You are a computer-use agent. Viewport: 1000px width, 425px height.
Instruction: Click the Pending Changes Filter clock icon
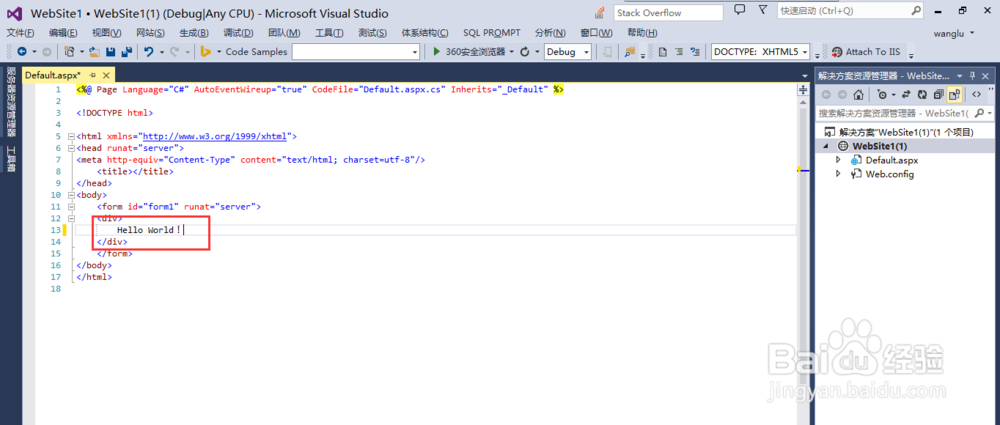pyautogui.click(x=881, y=95)
